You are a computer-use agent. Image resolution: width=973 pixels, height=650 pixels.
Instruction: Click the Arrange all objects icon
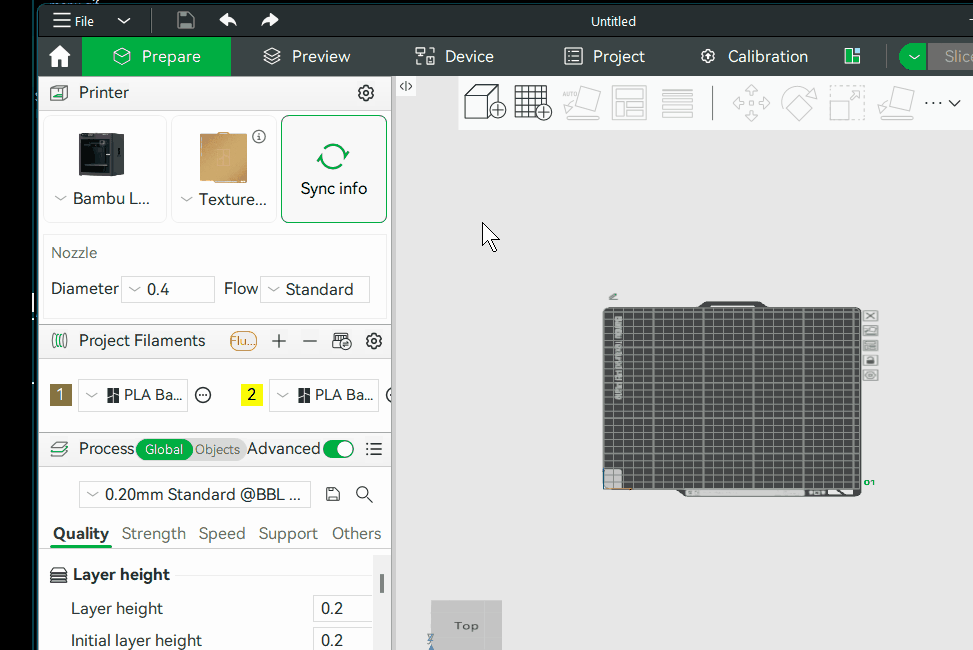click(629, 102)
